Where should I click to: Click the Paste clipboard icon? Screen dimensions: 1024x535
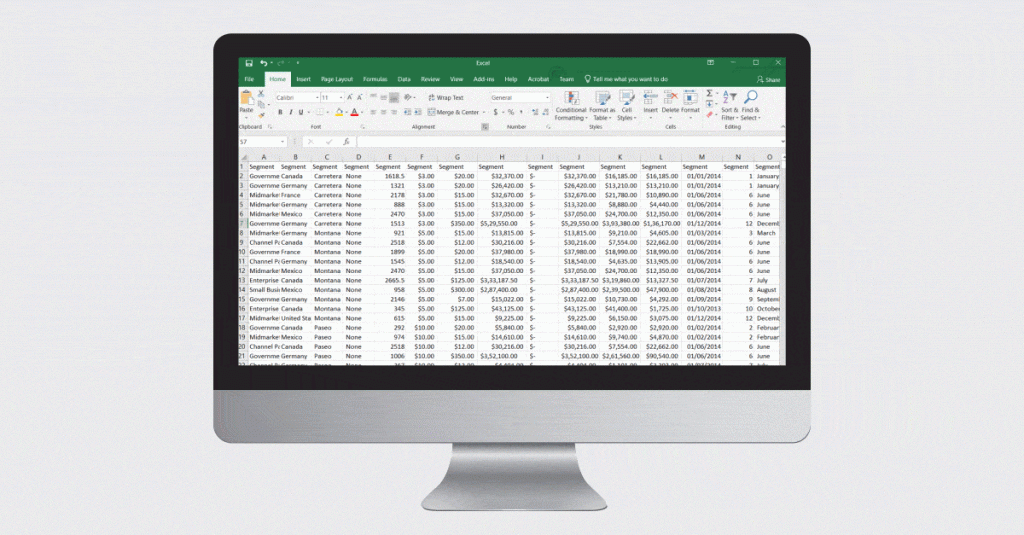point(247,99)
